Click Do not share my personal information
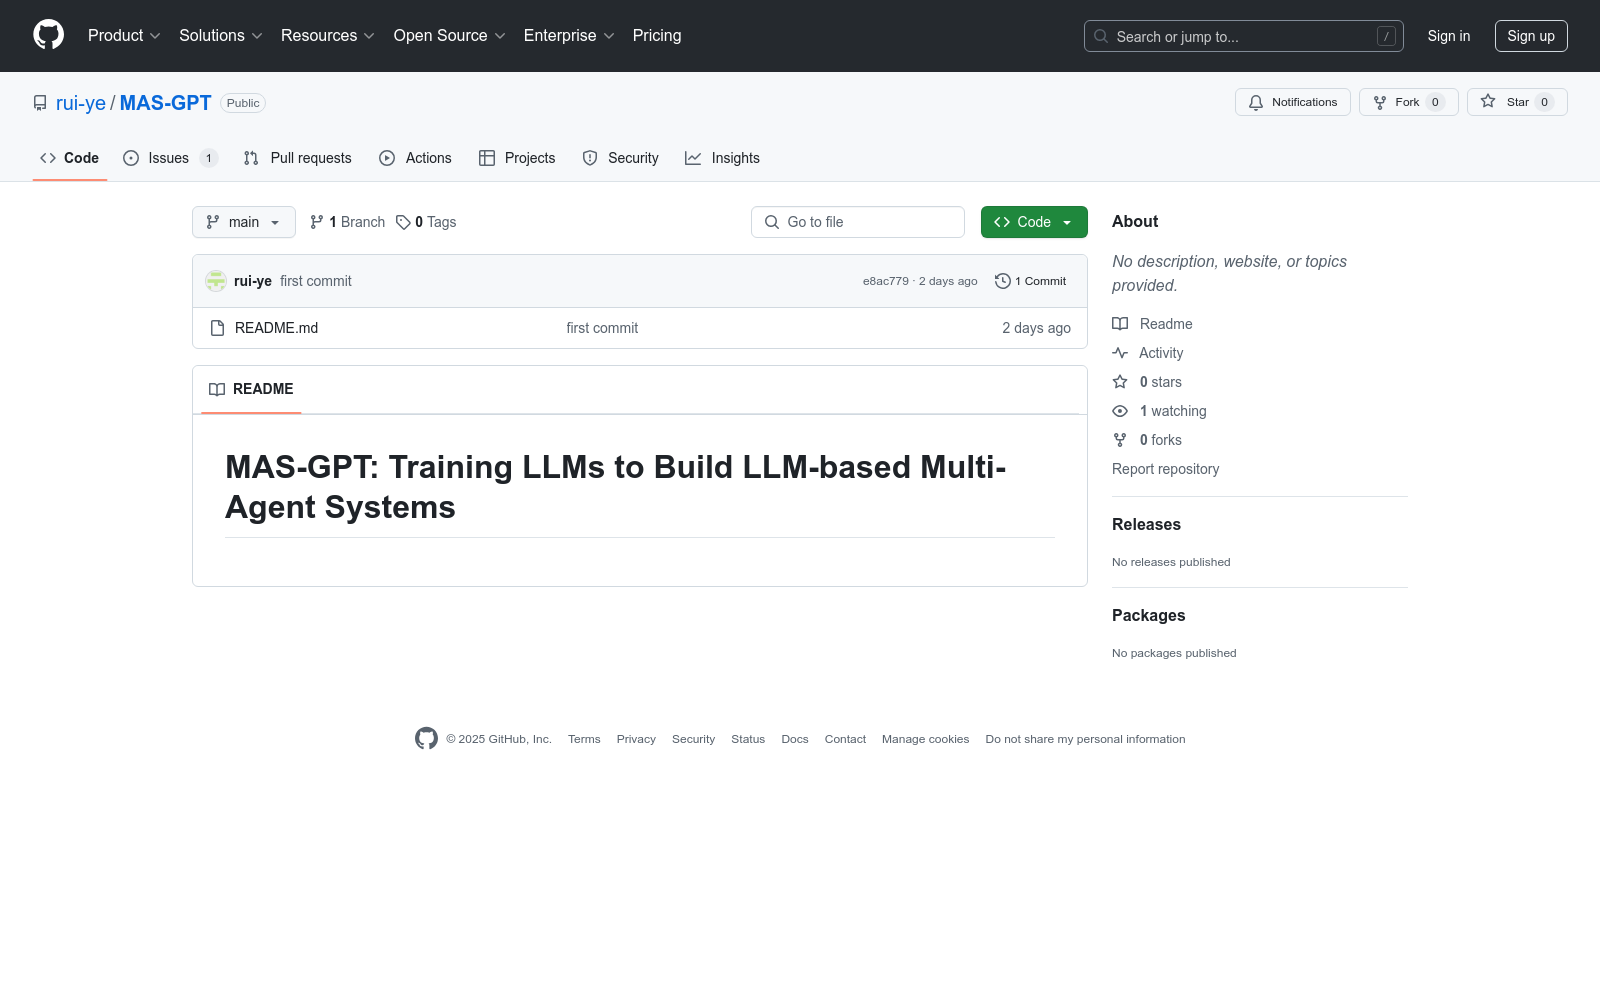 (1085, 739)
